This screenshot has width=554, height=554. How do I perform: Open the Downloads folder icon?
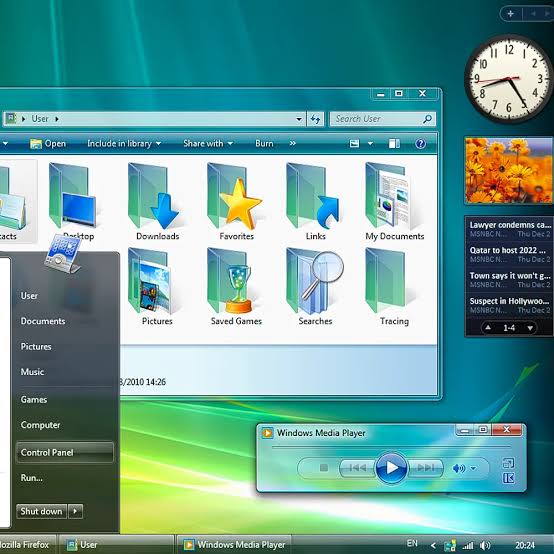tap(154, 196)
